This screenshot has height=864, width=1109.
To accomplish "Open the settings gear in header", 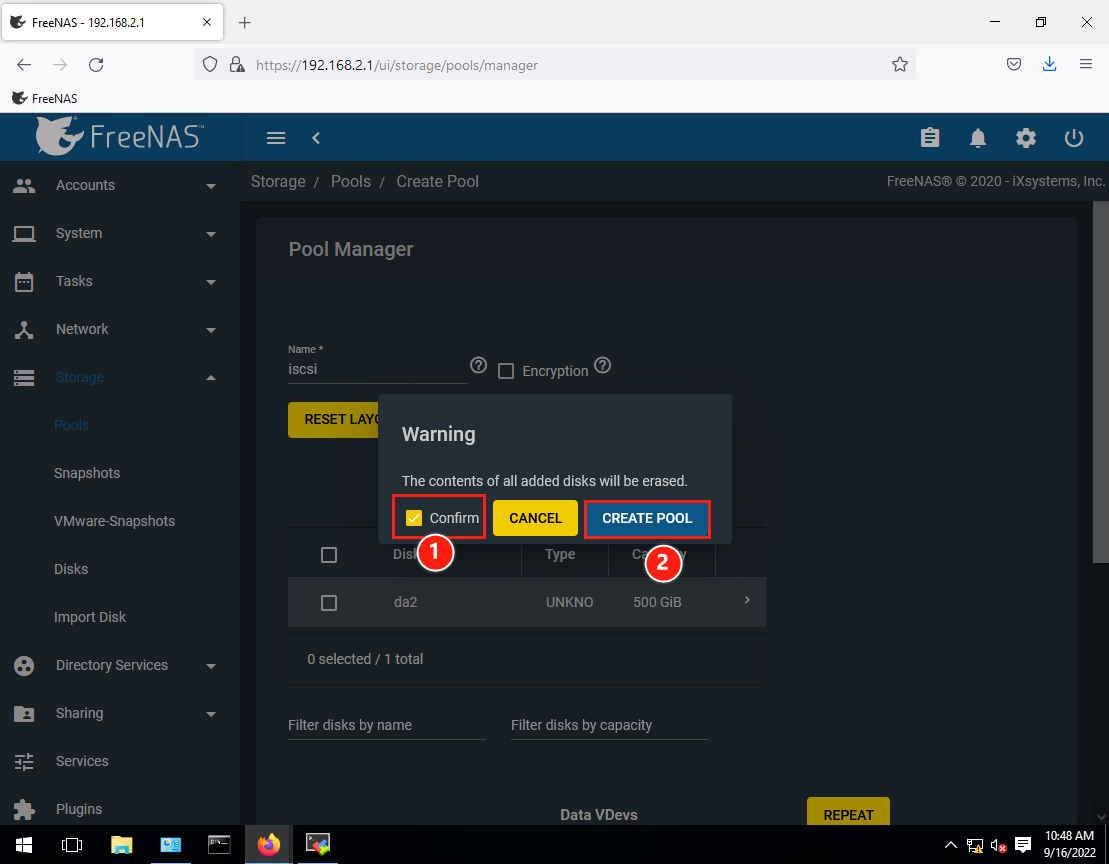I will tap(1026, 138).
